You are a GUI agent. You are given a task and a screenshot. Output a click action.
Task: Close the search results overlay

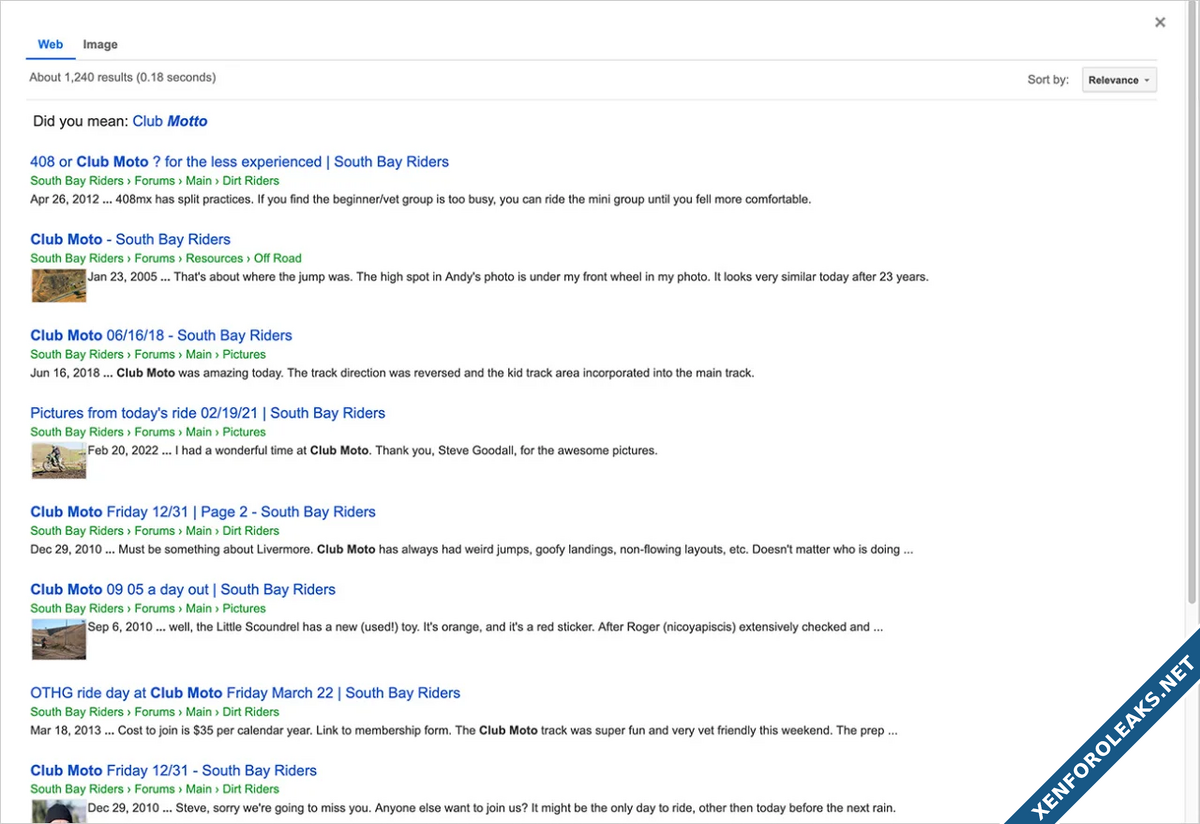[x=1160, y=22]
